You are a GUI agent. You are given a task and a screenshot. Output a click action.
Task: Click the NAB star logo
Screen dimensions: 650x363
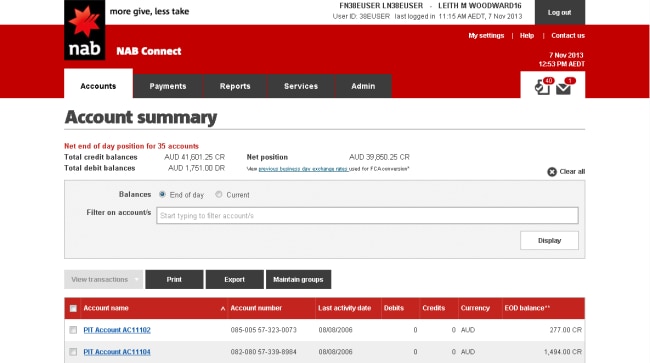pyautogui.click(x=85, y=30)
